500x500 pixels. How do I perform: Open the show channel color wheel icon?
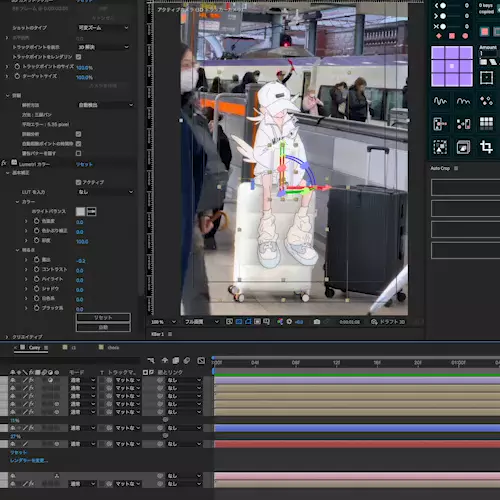[x=280, y=322]
